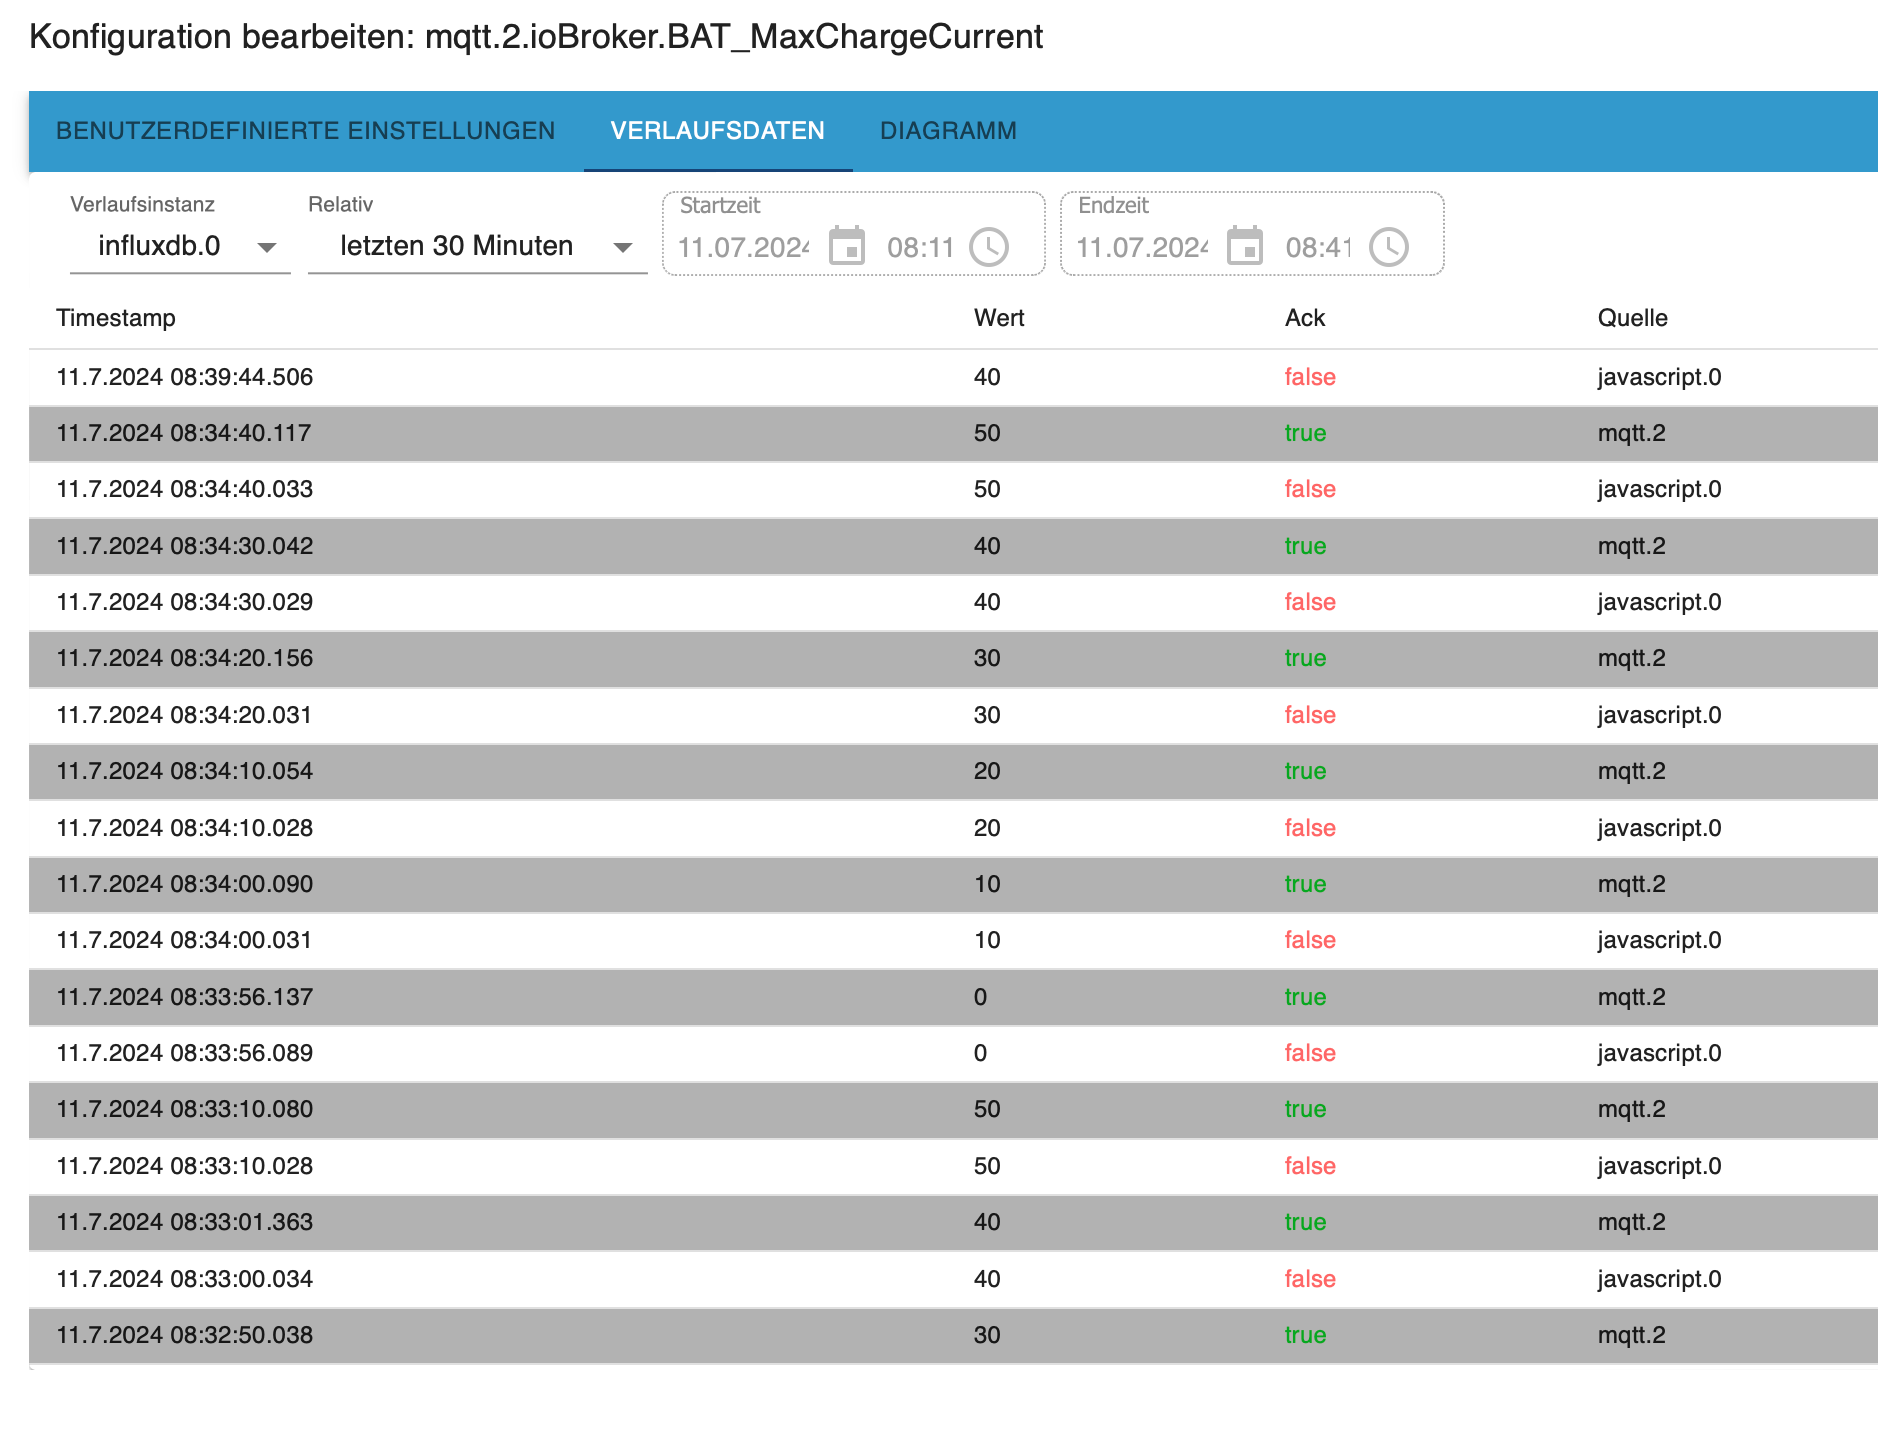Click the Wert column header
The image size is (1878, 1430).
coord(999,318)
